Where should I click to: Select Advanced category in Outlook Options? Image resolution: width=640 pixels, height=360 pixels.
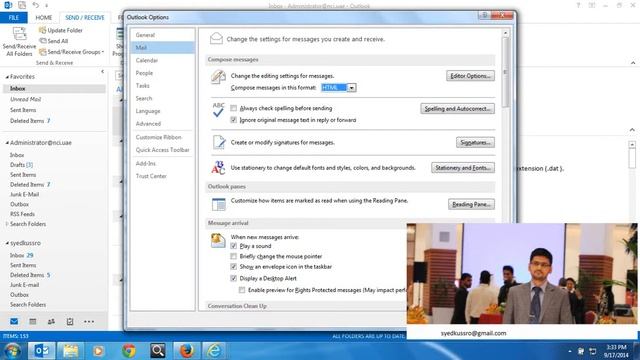pyautogui.click(x=162, y=124)
